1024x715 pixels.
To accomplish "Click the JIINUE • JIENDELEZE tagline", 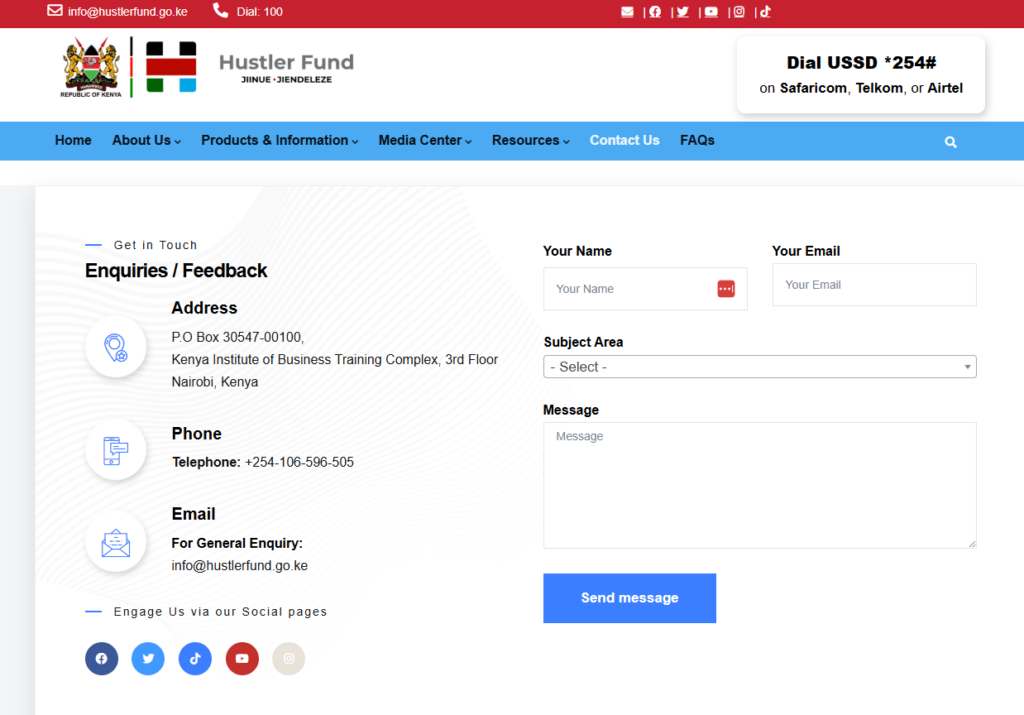I will coord(286,80).
